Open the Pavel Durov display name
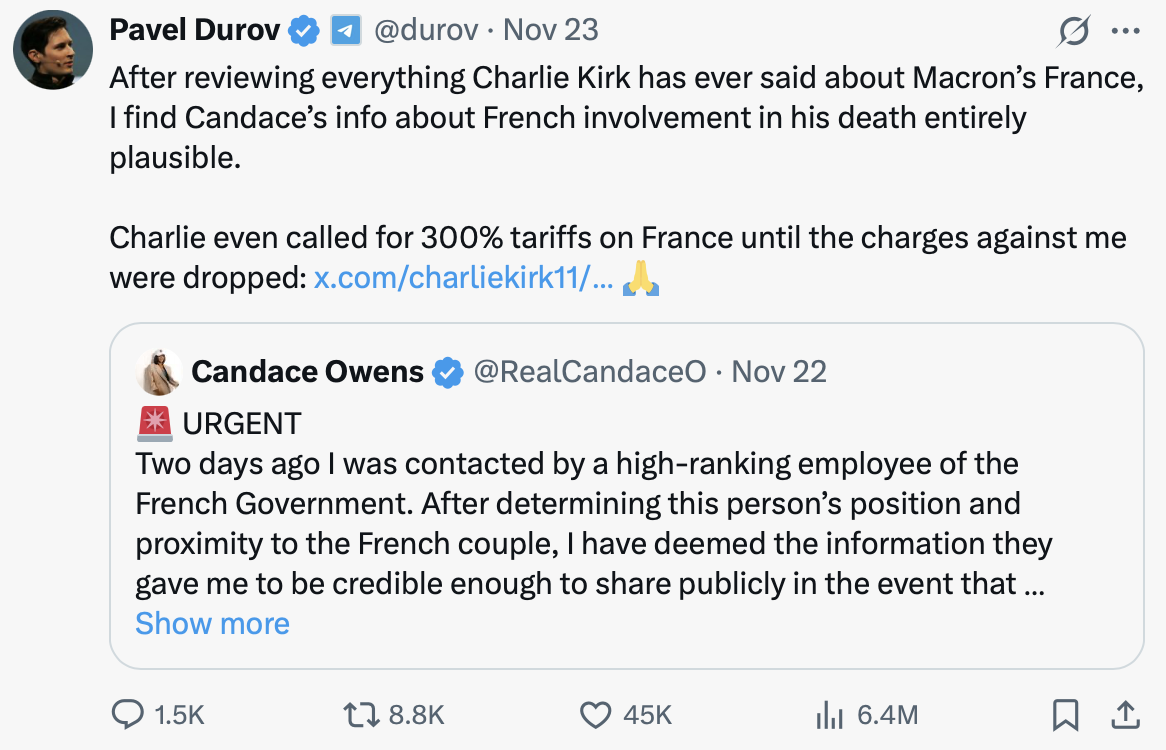1166x750 pixels. click(x=194, y=30)
